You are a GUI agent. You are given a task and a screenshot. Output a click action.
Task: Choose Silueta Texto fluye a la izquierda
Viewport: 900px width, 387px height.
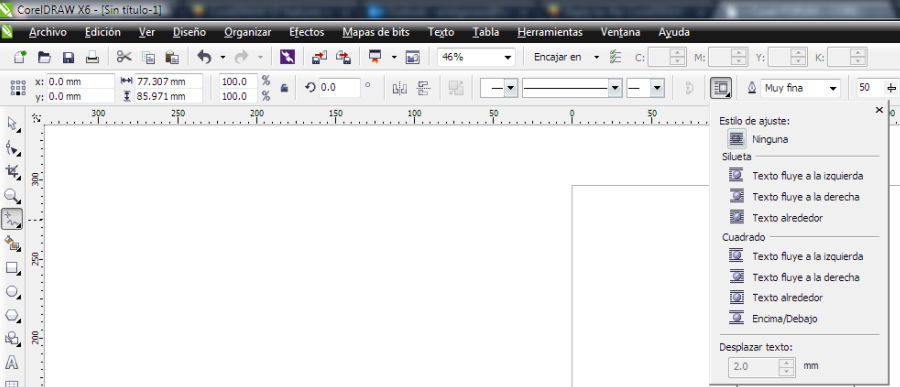coord(796,175)
